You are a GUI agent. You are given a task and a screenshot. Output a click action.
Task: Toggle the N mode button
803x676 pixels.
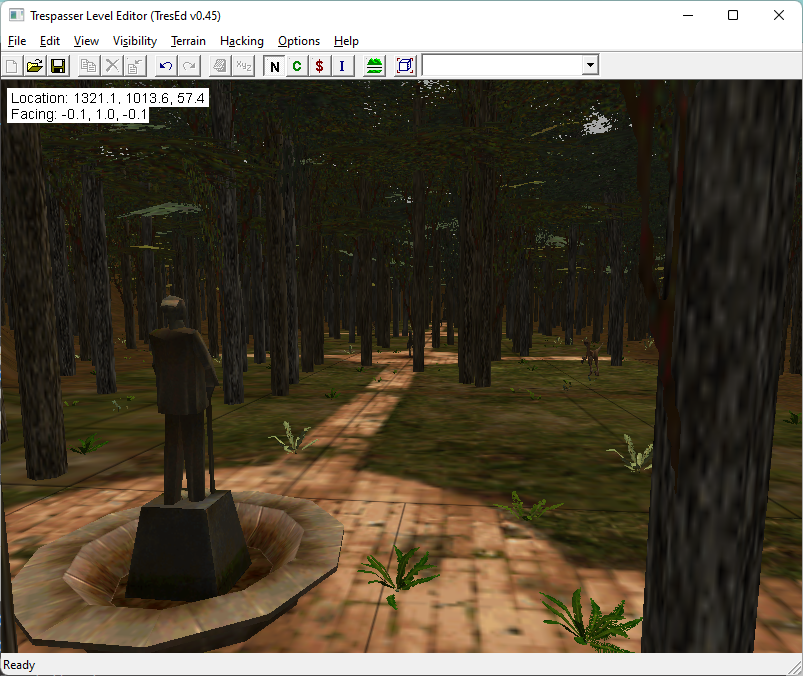tap(274, 66)
